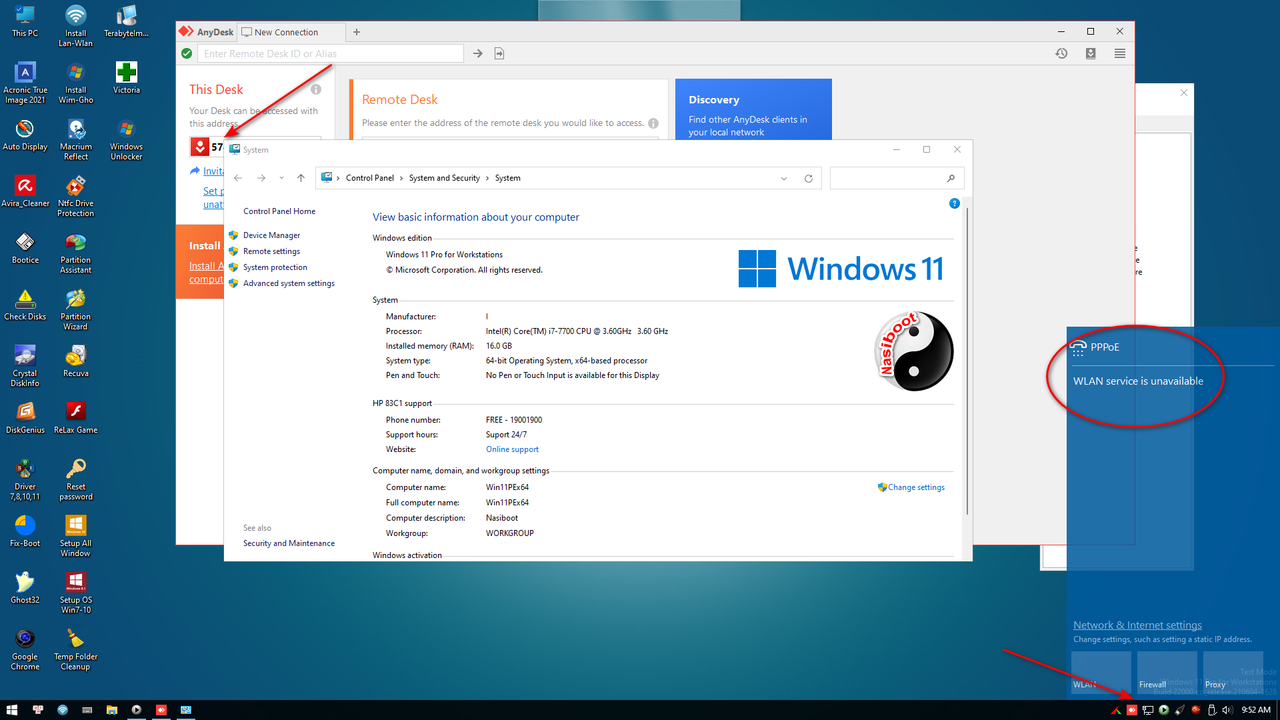Open the Crystal DiskInfo shortcut

click(x=25, y=366)
